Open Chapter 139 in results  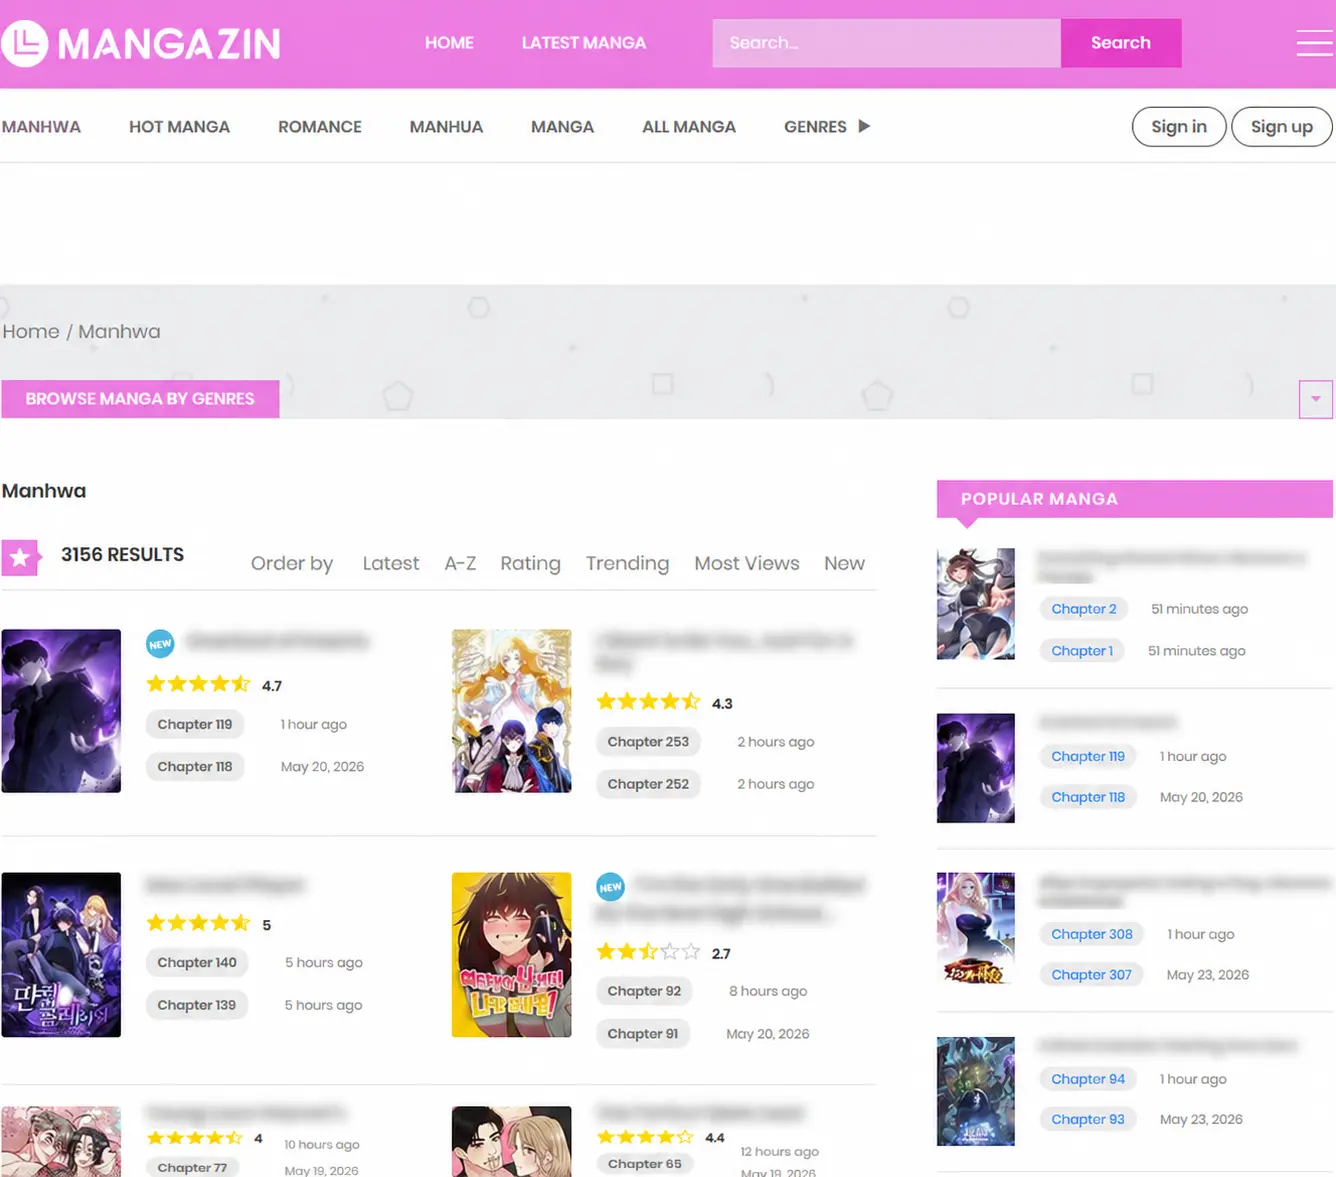197,1005
